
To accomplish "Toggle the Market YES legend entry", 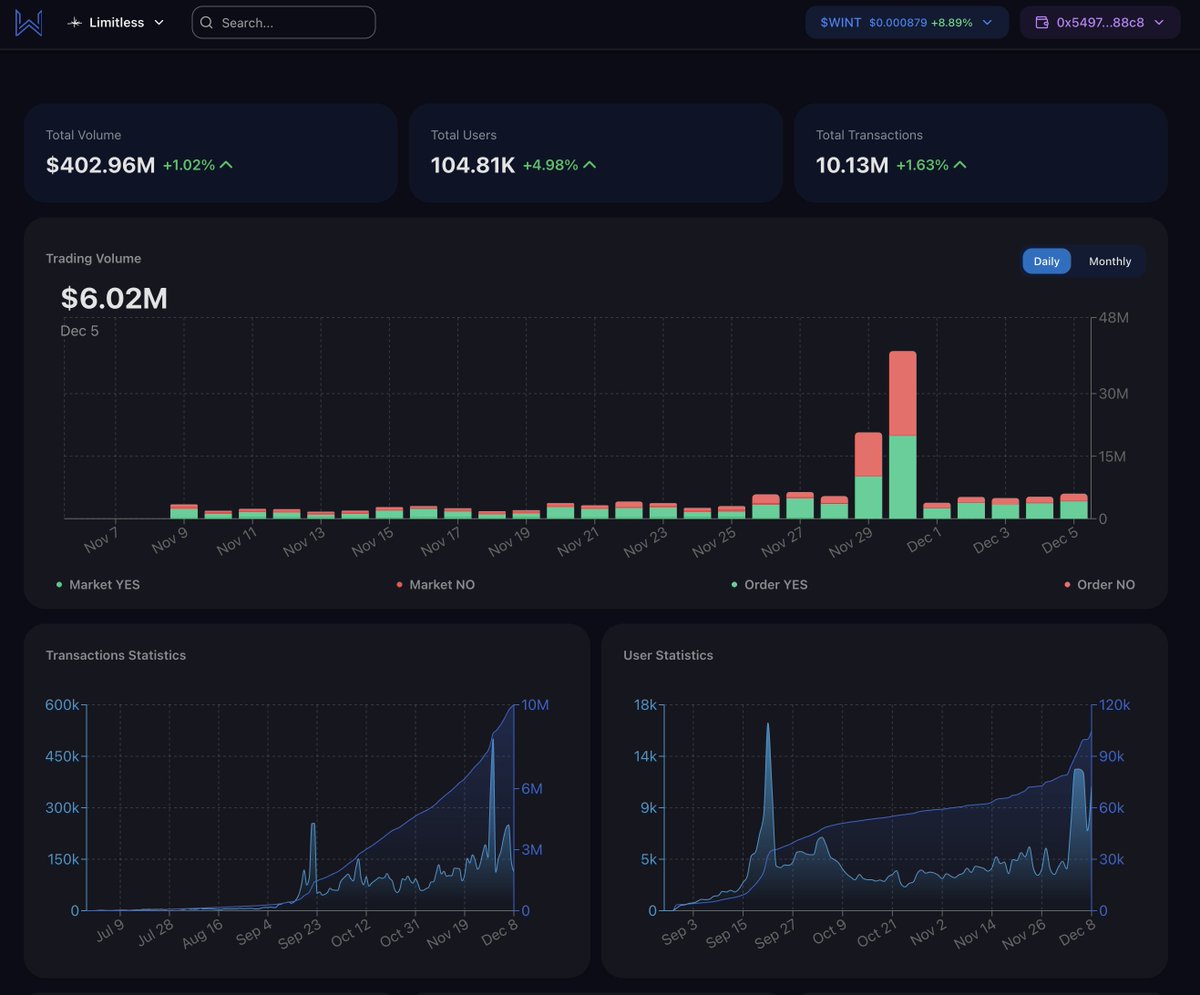I will coord(98,584).
